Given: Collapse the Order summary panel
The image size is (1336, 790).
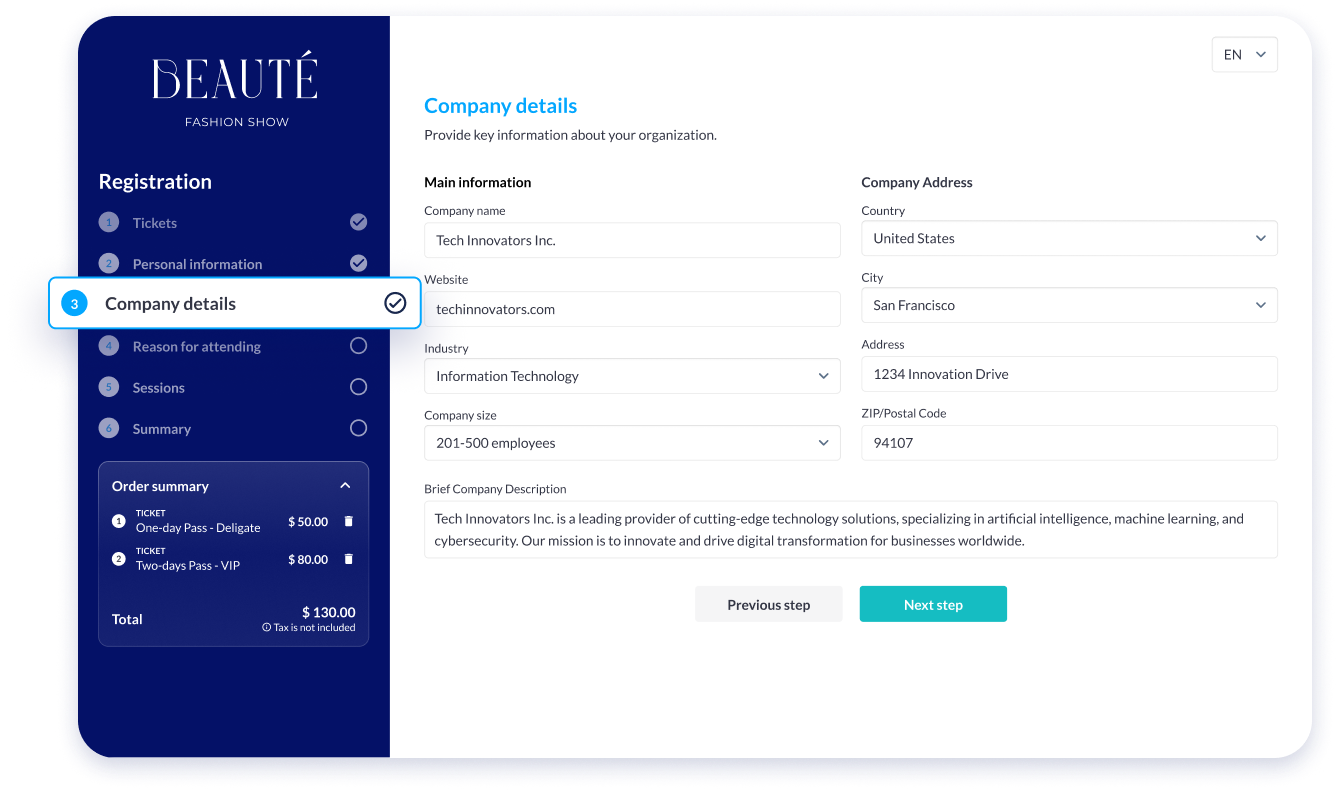Looking at the screenshot, I should click(345, 486).
